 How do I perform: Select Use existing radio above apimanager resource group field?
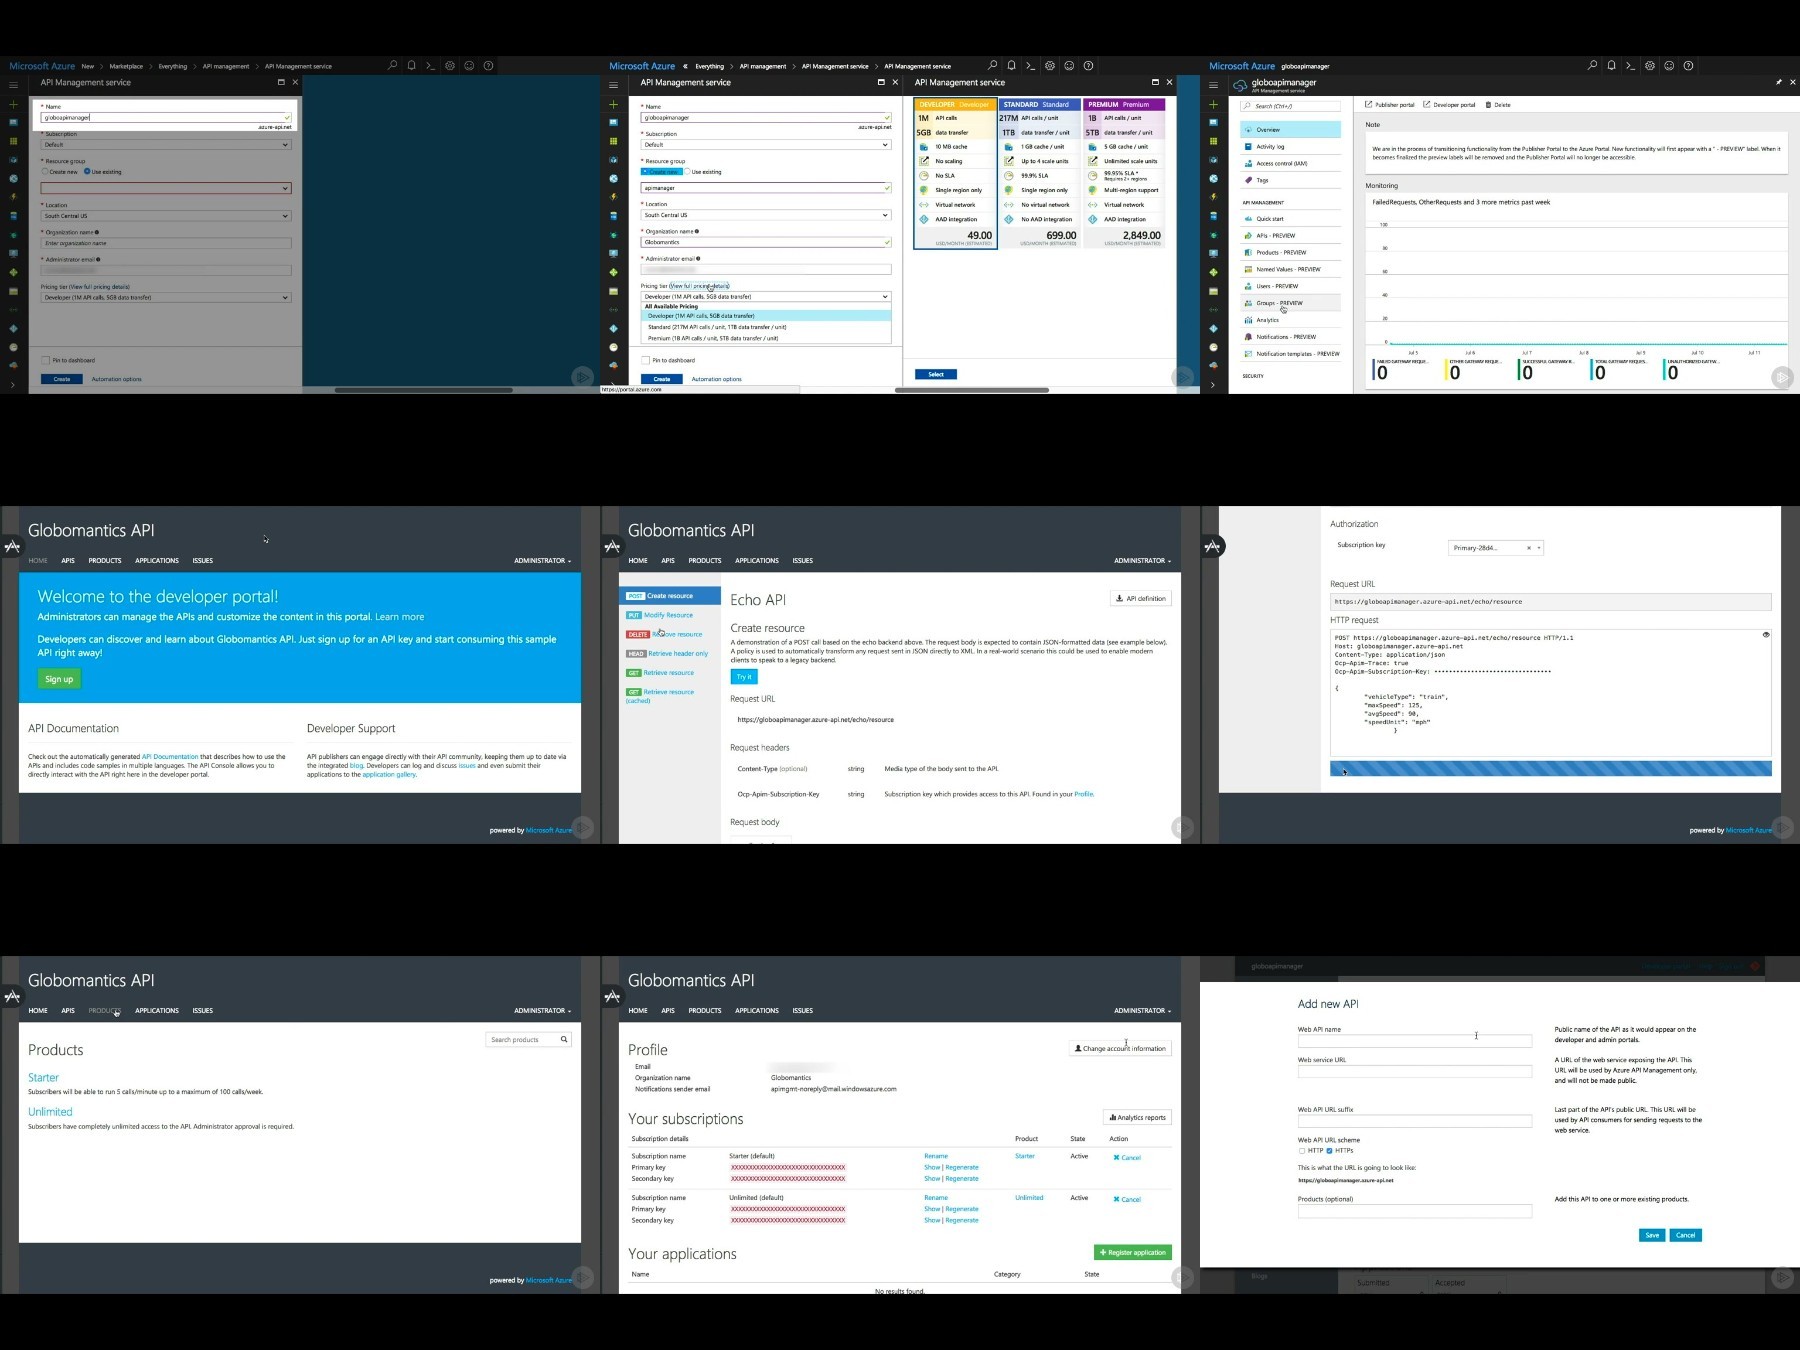[688, 172]
